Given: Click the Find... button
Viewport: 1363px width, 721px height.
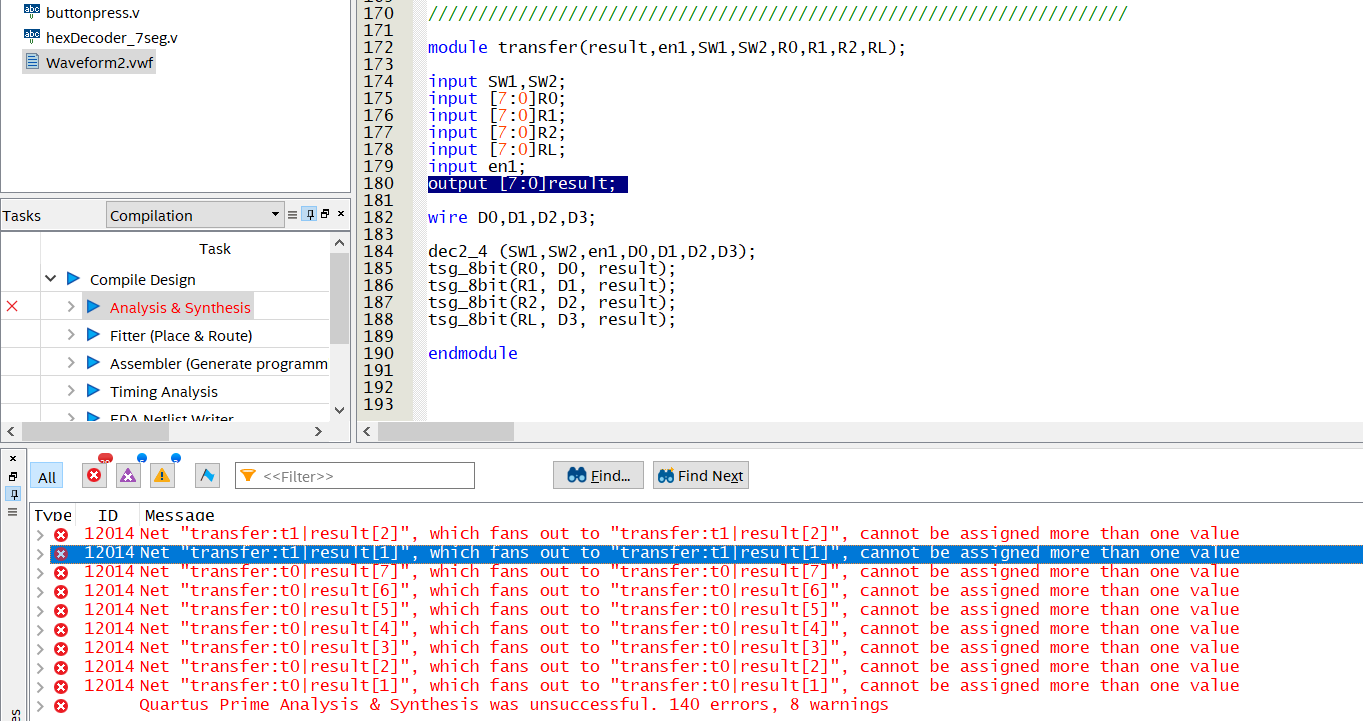Looking at the screenshot, I should (x=598, y=475).
